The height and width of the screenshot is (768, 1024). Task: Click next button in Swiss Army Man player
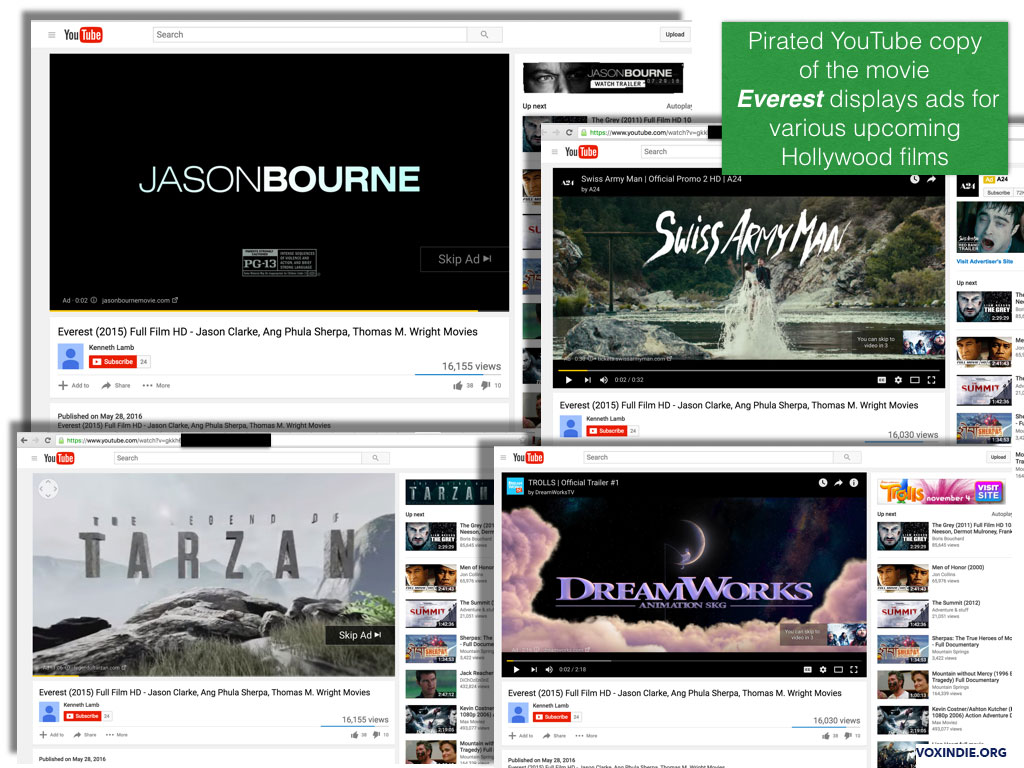588,380
